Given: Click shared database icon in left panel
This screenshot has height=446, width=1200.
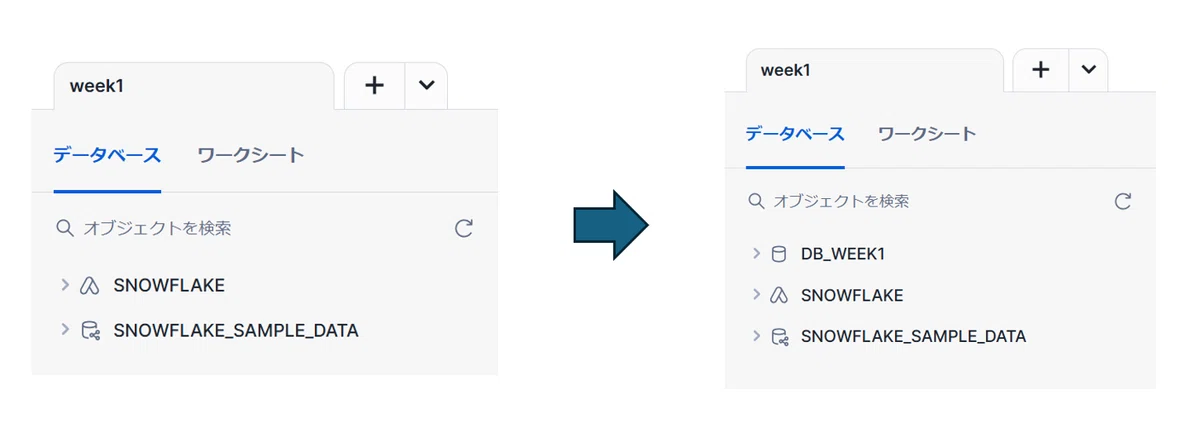Looking at the screenshot, I should coord(90,330).
